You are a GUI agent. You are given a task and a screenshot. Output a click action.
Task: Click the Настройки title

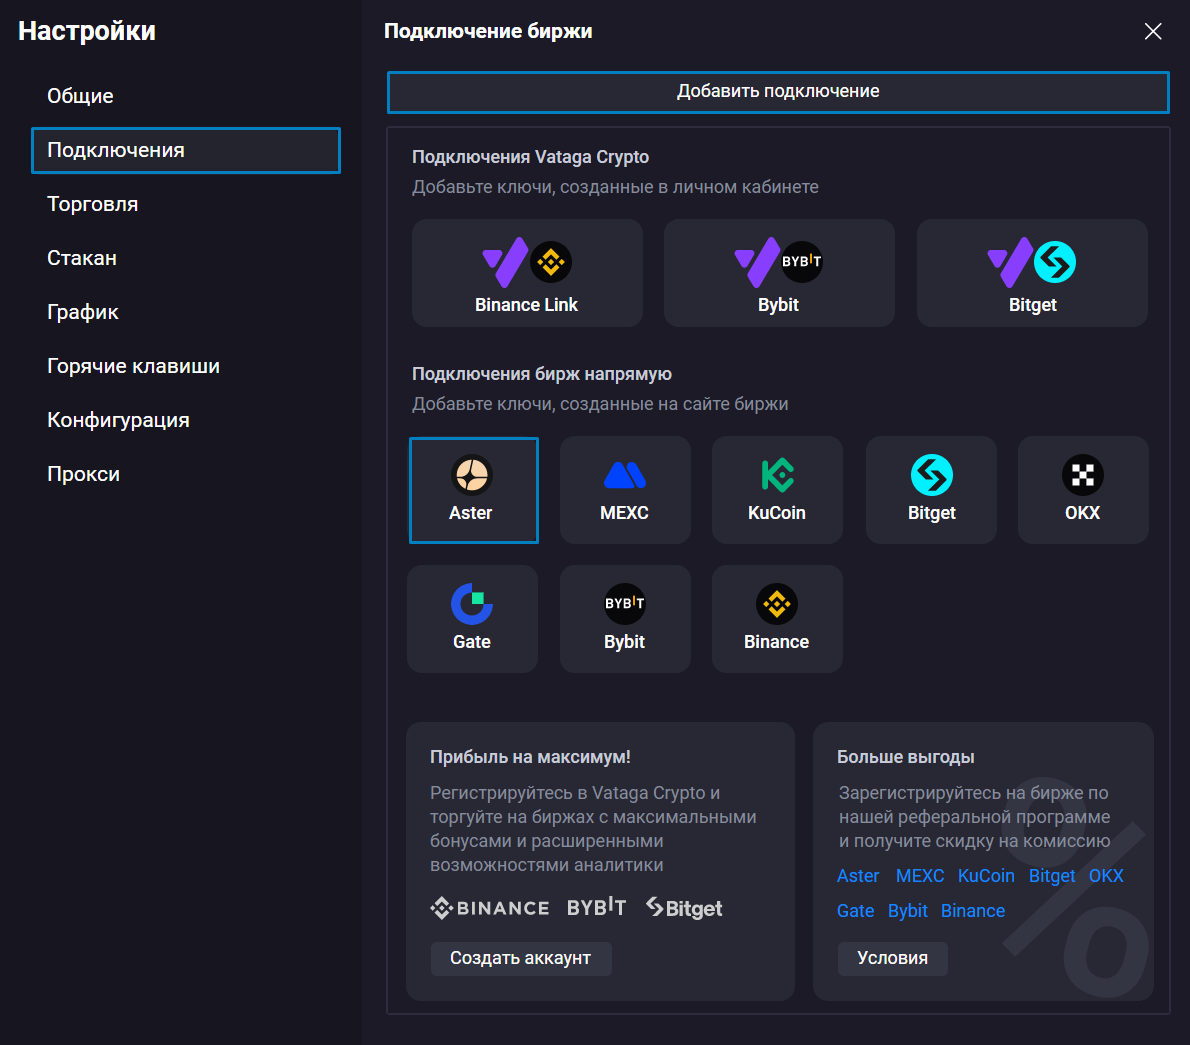tap(87, 31)
